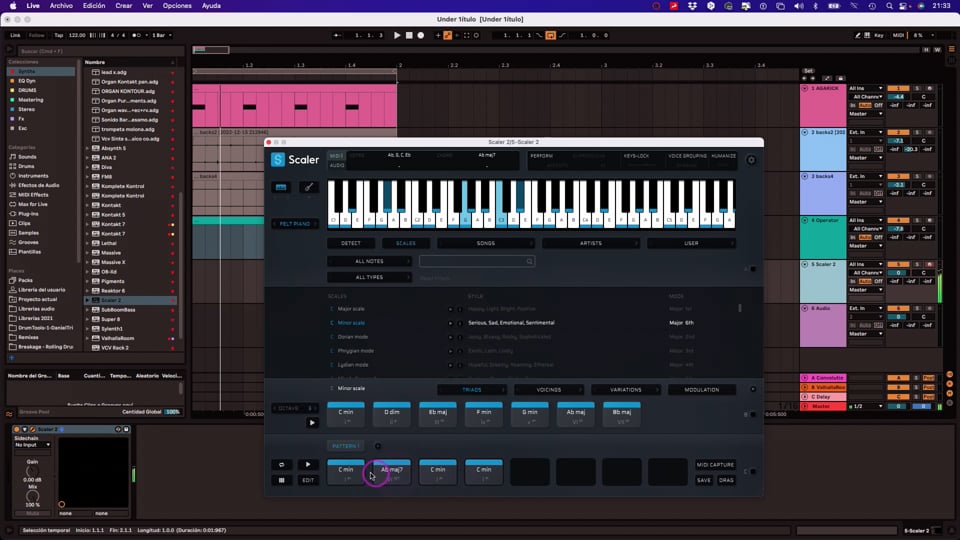Open the Crear menu
Viewport: 960px width, 540px height.
click(x=124, y=6)
